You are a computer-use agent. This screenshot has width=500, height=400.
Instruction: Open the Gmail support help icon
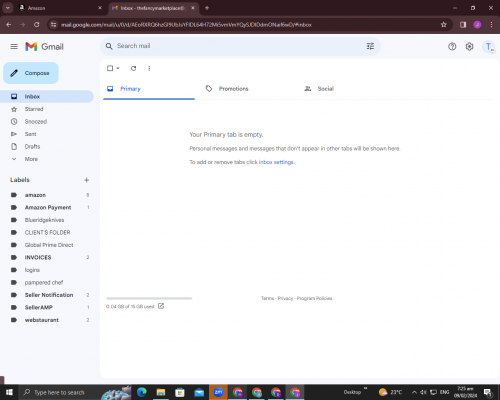(452, 46)
